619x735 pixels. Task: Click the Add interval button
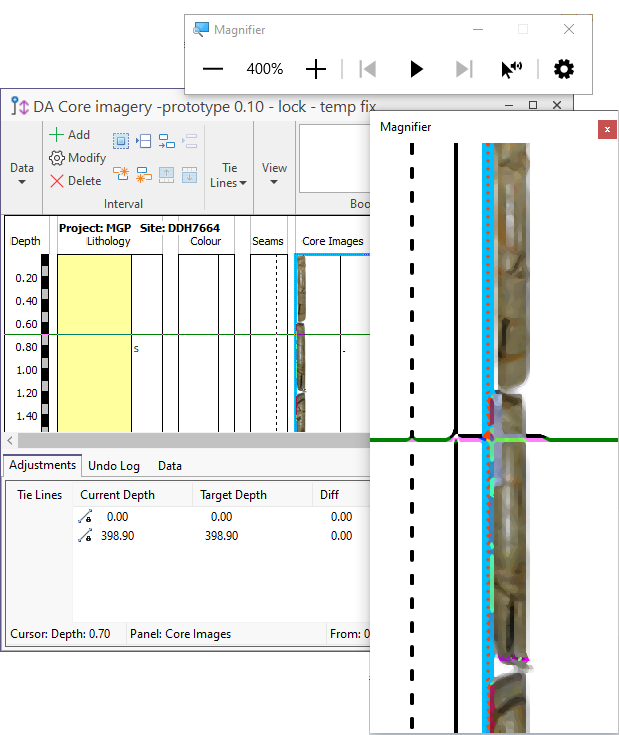click(70, 135)
